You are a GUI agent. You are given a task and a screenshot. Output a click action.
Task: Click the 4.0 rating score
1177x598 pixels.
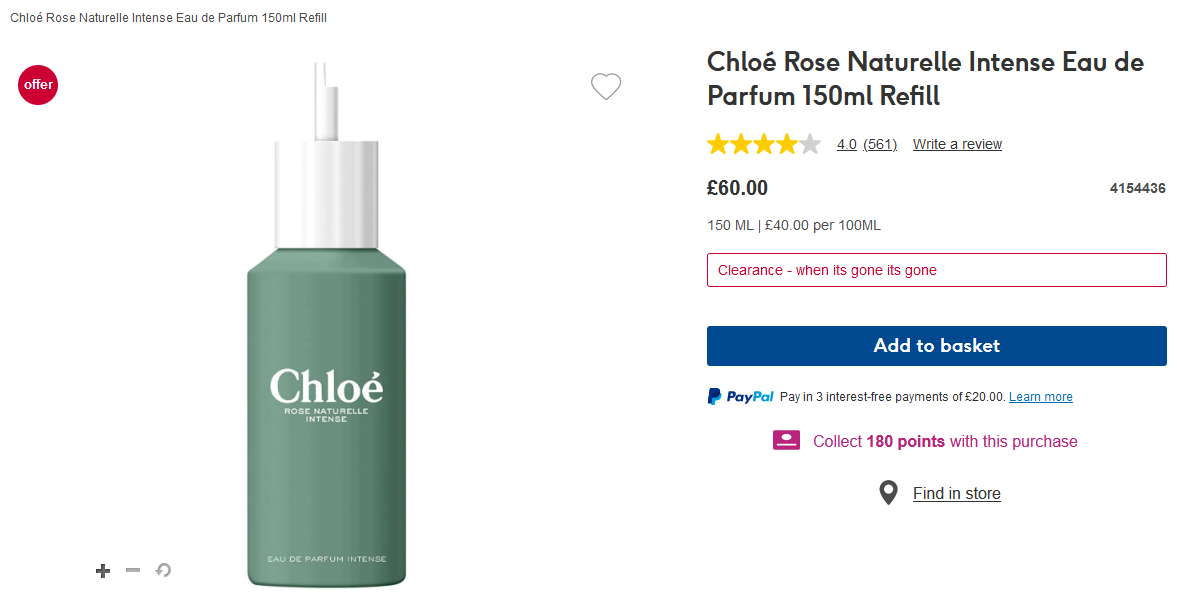pyautogui.click(x=846, y=144)
